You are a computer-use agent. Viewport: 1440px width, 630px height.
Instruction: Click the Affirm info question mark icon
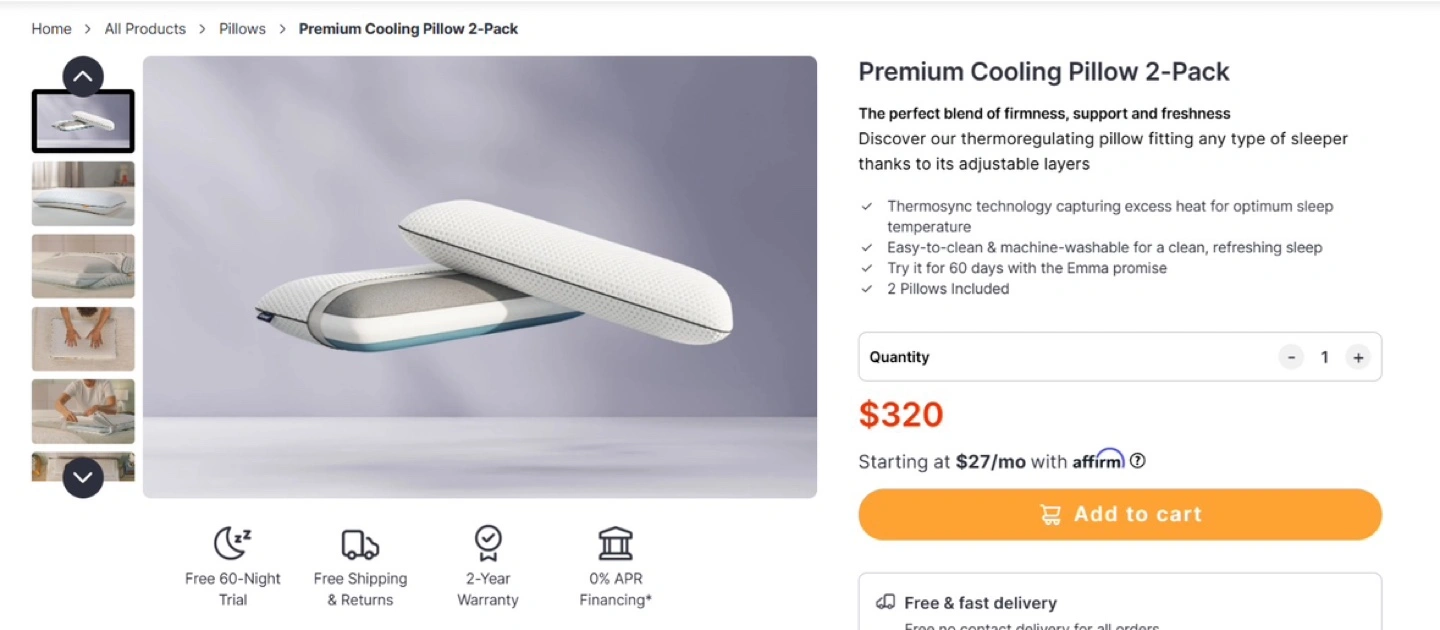[x=1138, y=461]
